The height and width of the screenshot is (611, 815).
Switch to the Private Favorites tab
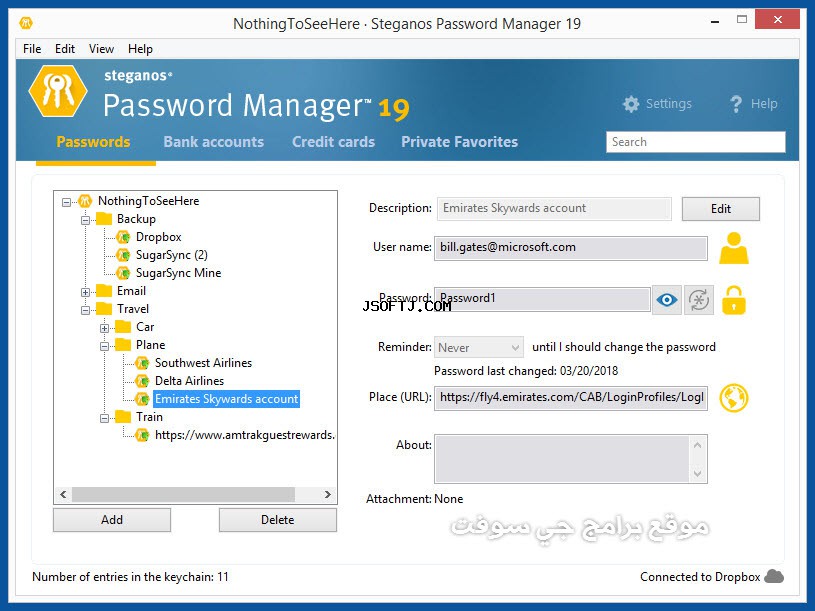click(459, 142)
